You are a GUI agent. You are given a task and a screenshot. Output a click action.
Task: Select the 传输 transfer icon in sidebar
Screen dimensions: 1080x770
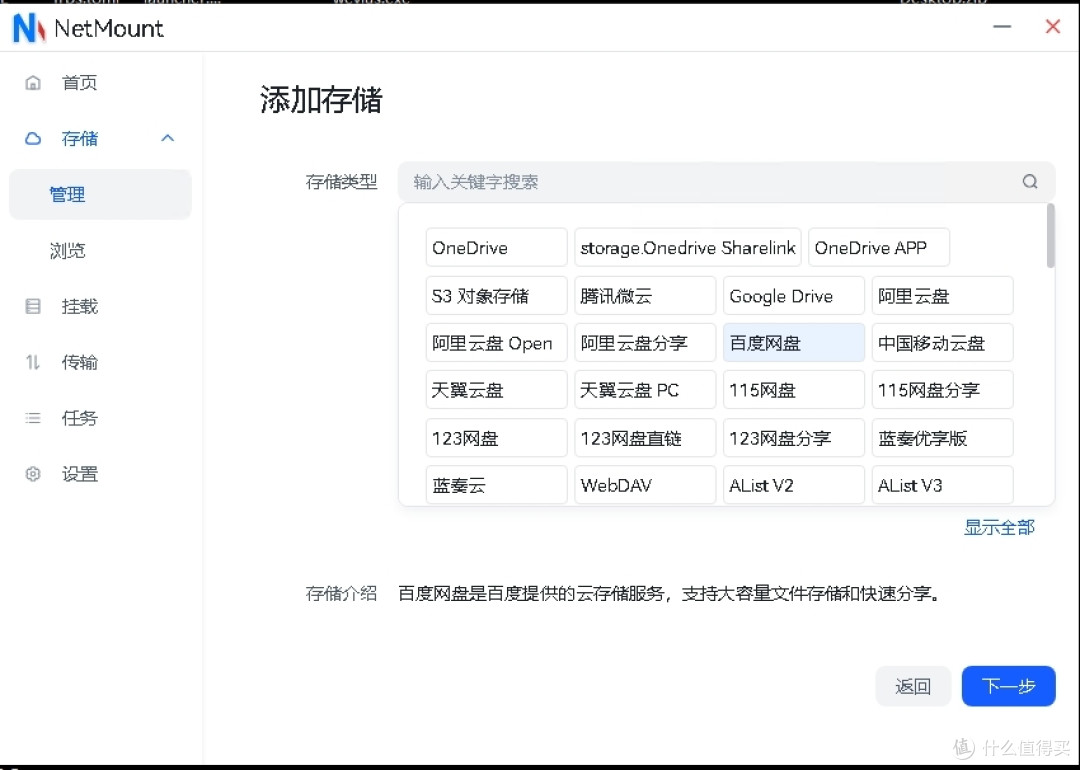(34, 362)
